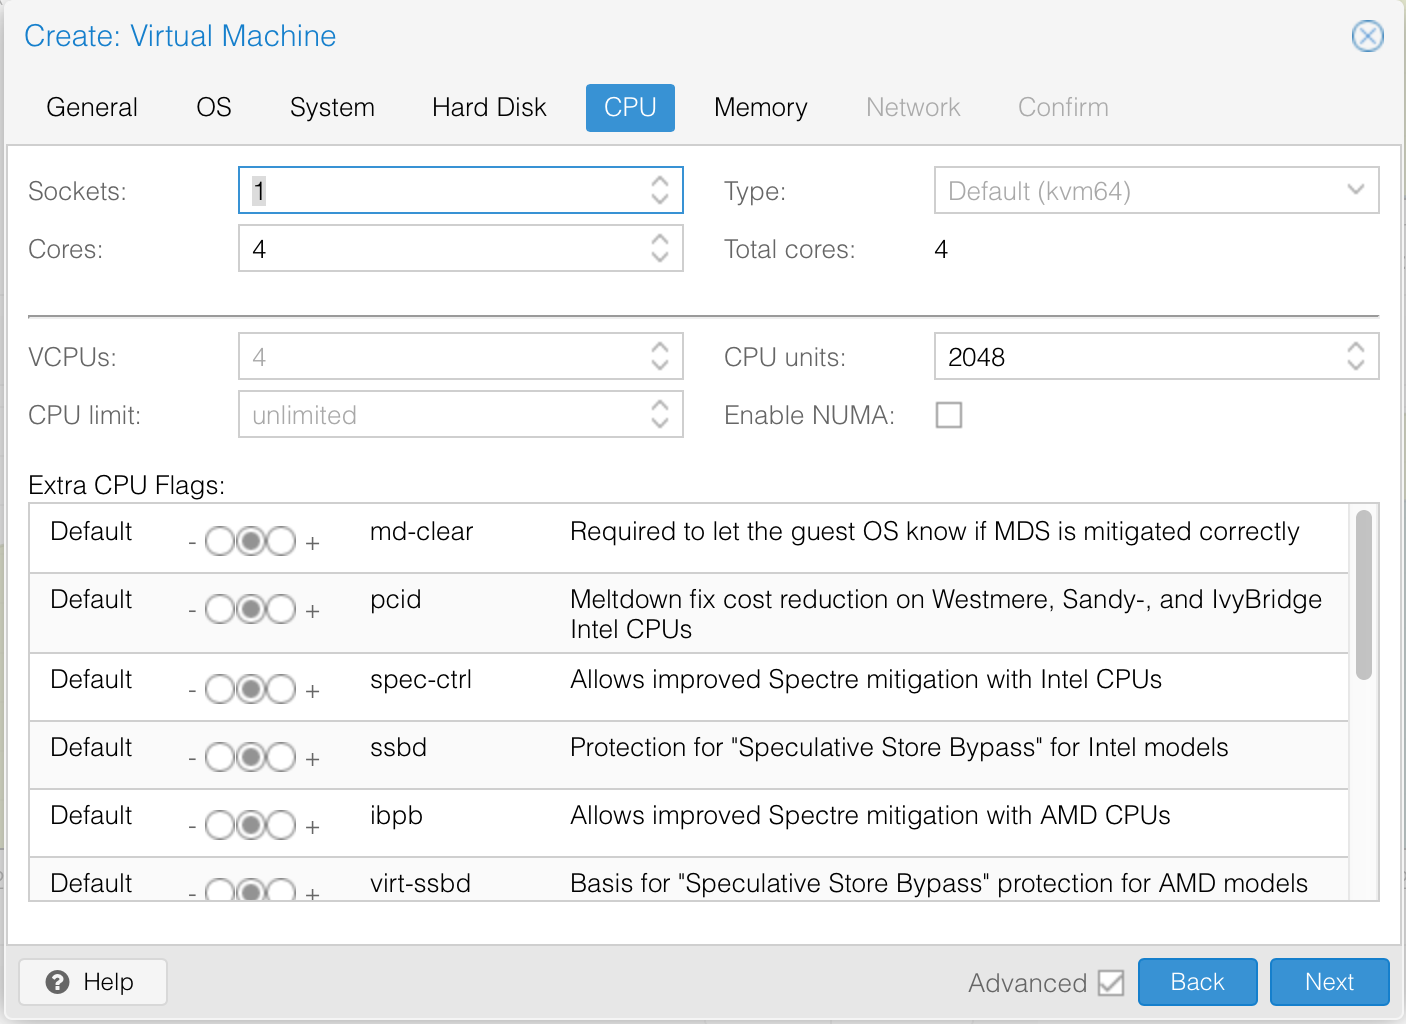
Task: Increase CPU units with the up arrow
Action: (x=1355, y=349)
